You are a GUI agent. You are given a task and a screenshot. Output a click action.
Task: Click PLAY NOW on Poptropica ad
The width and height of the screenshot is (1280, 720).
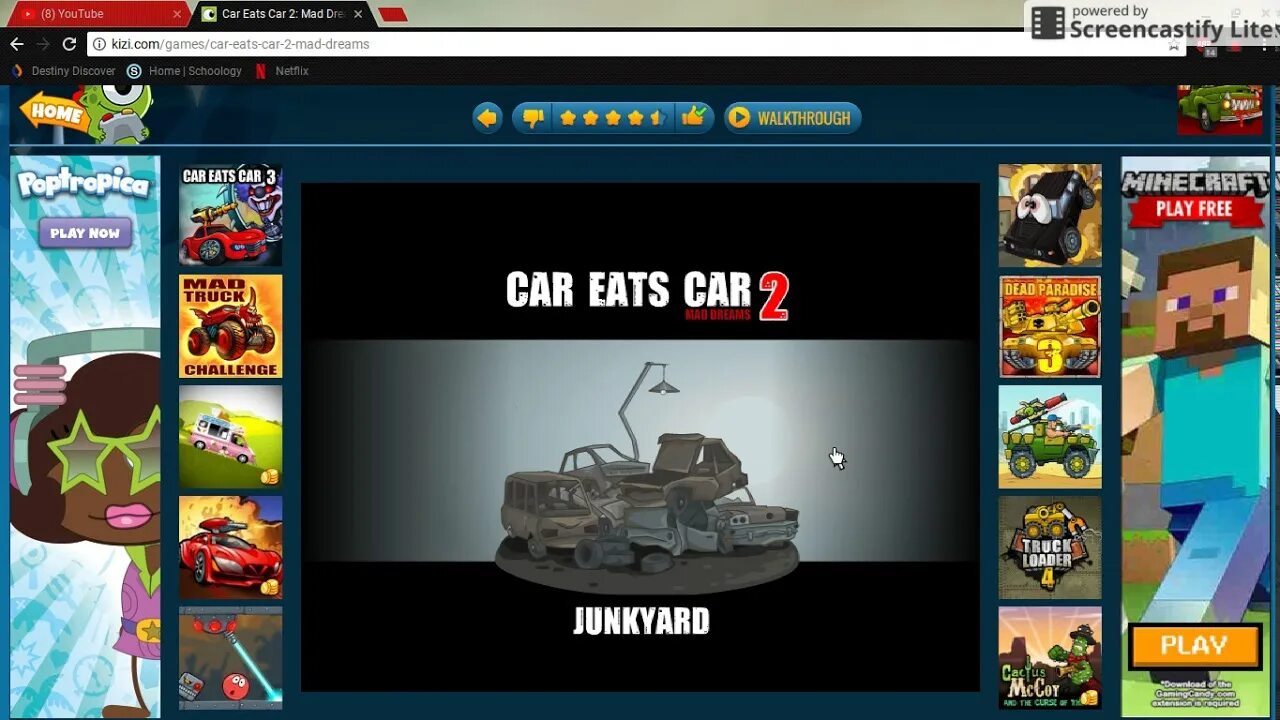click(x=85, y=233)
